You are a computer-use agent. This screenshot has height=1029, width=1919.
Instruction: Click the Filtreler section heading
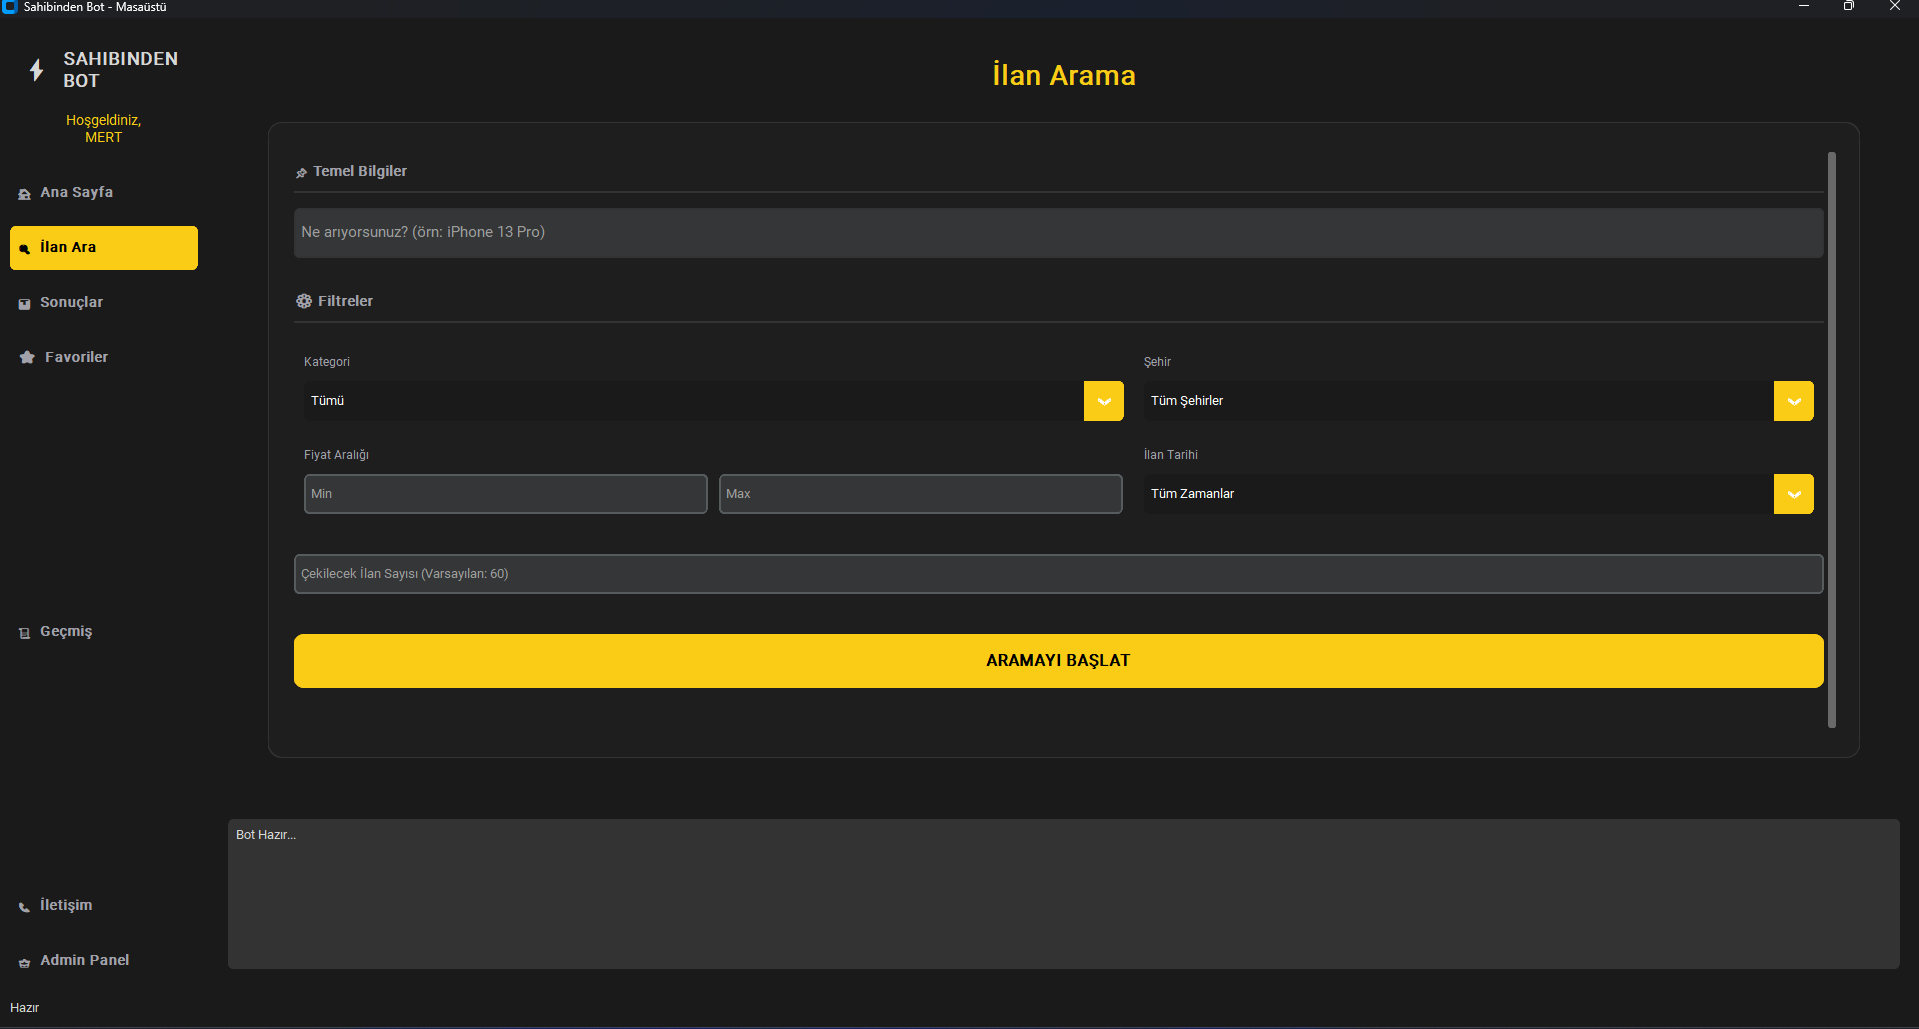345,301
